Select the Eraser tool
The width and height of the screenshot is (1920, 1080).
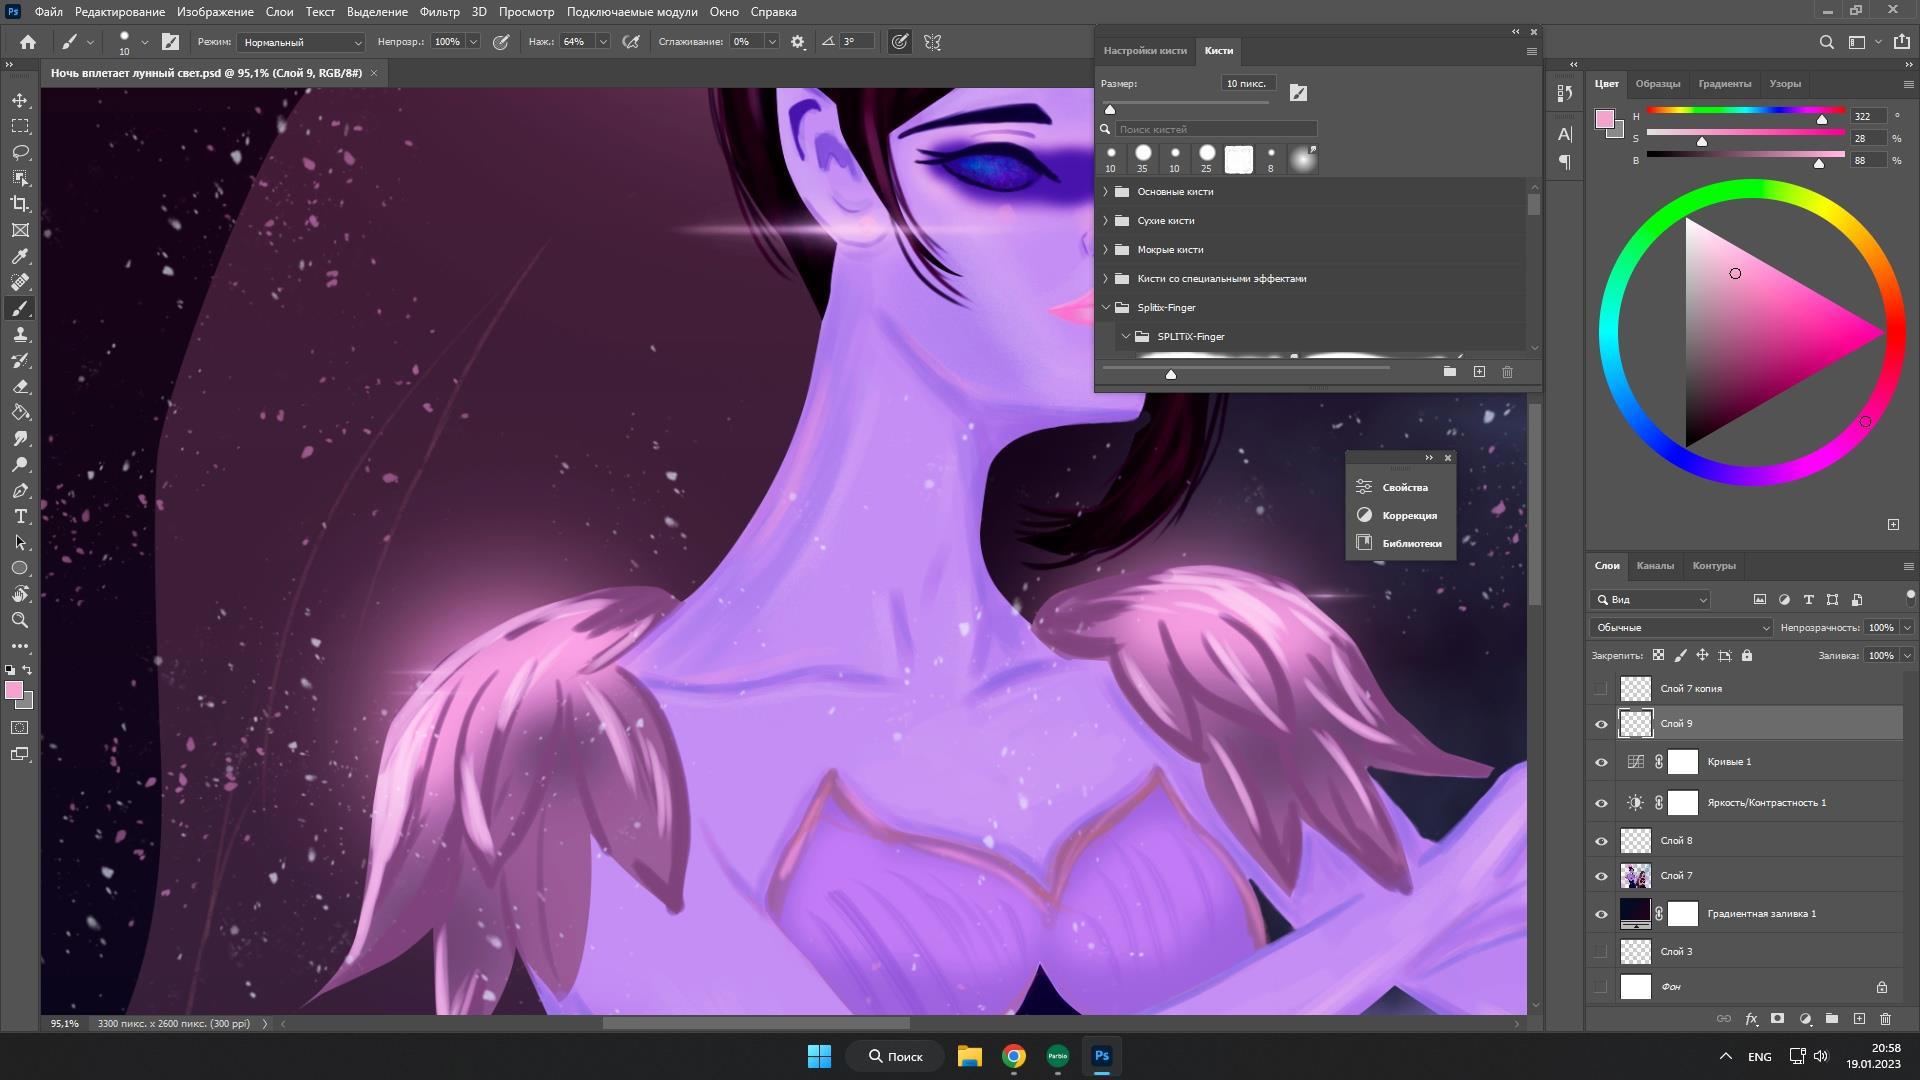20,386
